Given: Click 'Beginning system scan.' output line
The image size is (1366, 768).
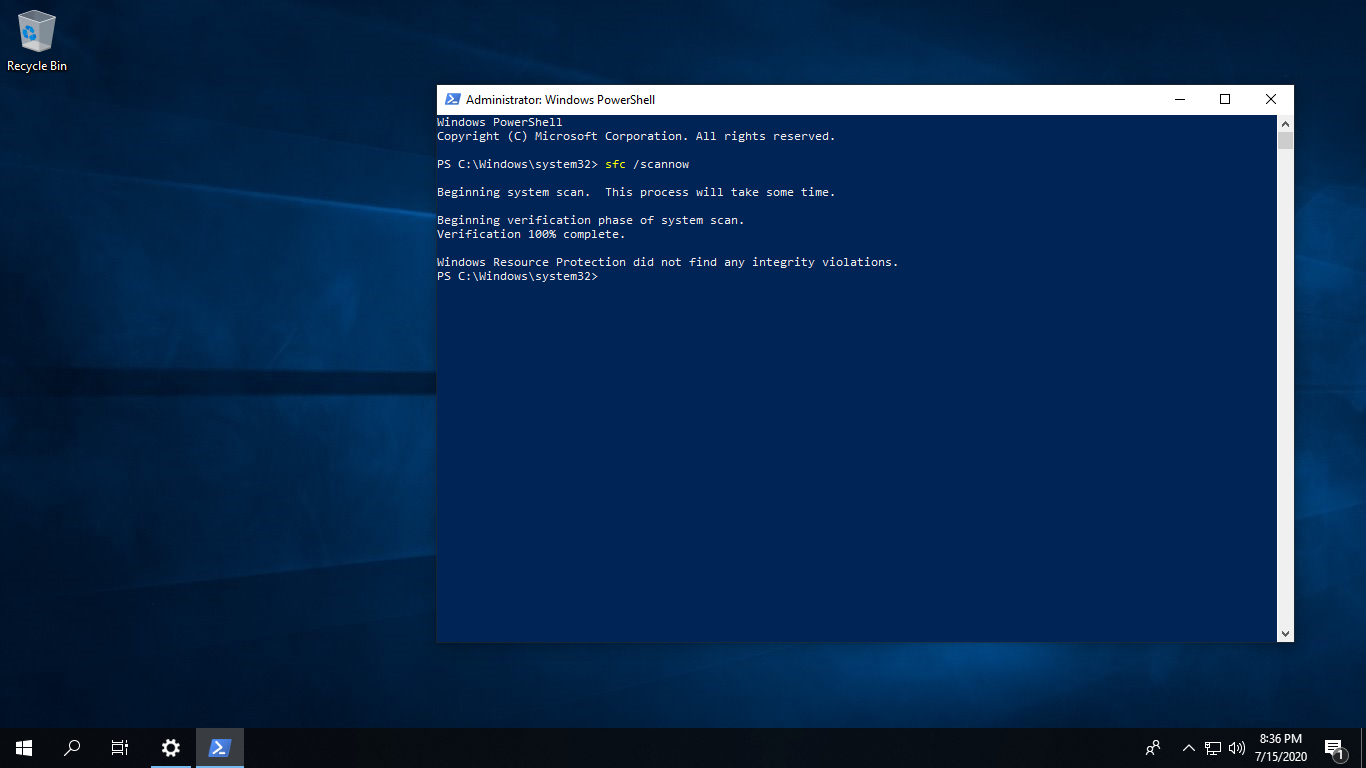Looking at the screenshot, I should click(x=636, y=192).
